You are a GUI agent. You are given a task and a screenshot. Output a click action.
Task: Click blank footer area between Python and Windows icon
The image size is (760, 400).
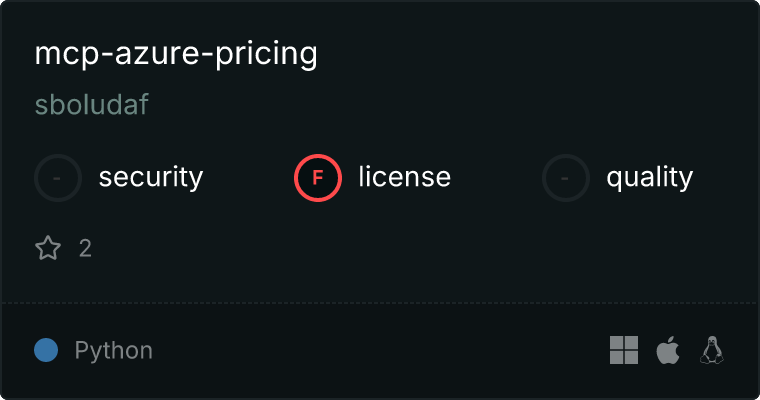(380, 350)
